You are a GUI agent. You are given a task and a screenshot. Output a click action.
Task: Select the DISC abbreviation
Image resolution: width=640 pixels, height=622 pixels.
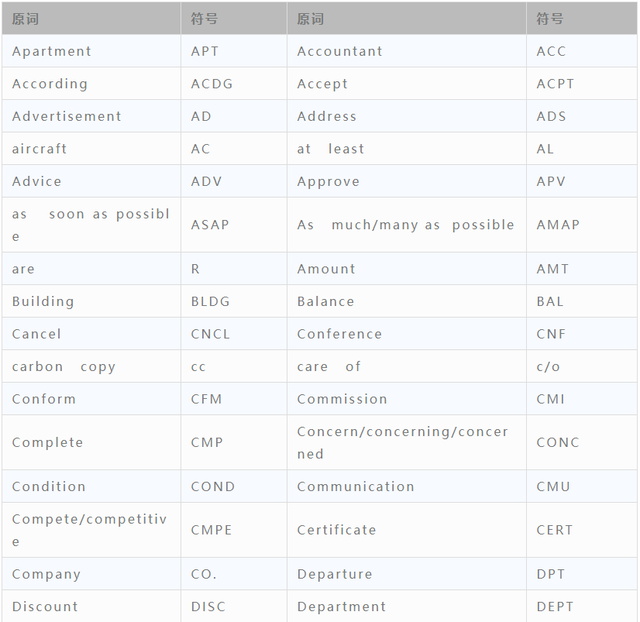(x=210, y=606)
